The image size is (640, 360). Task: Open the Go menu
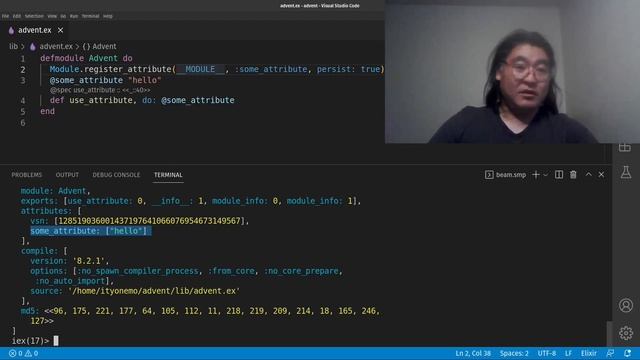63,16
